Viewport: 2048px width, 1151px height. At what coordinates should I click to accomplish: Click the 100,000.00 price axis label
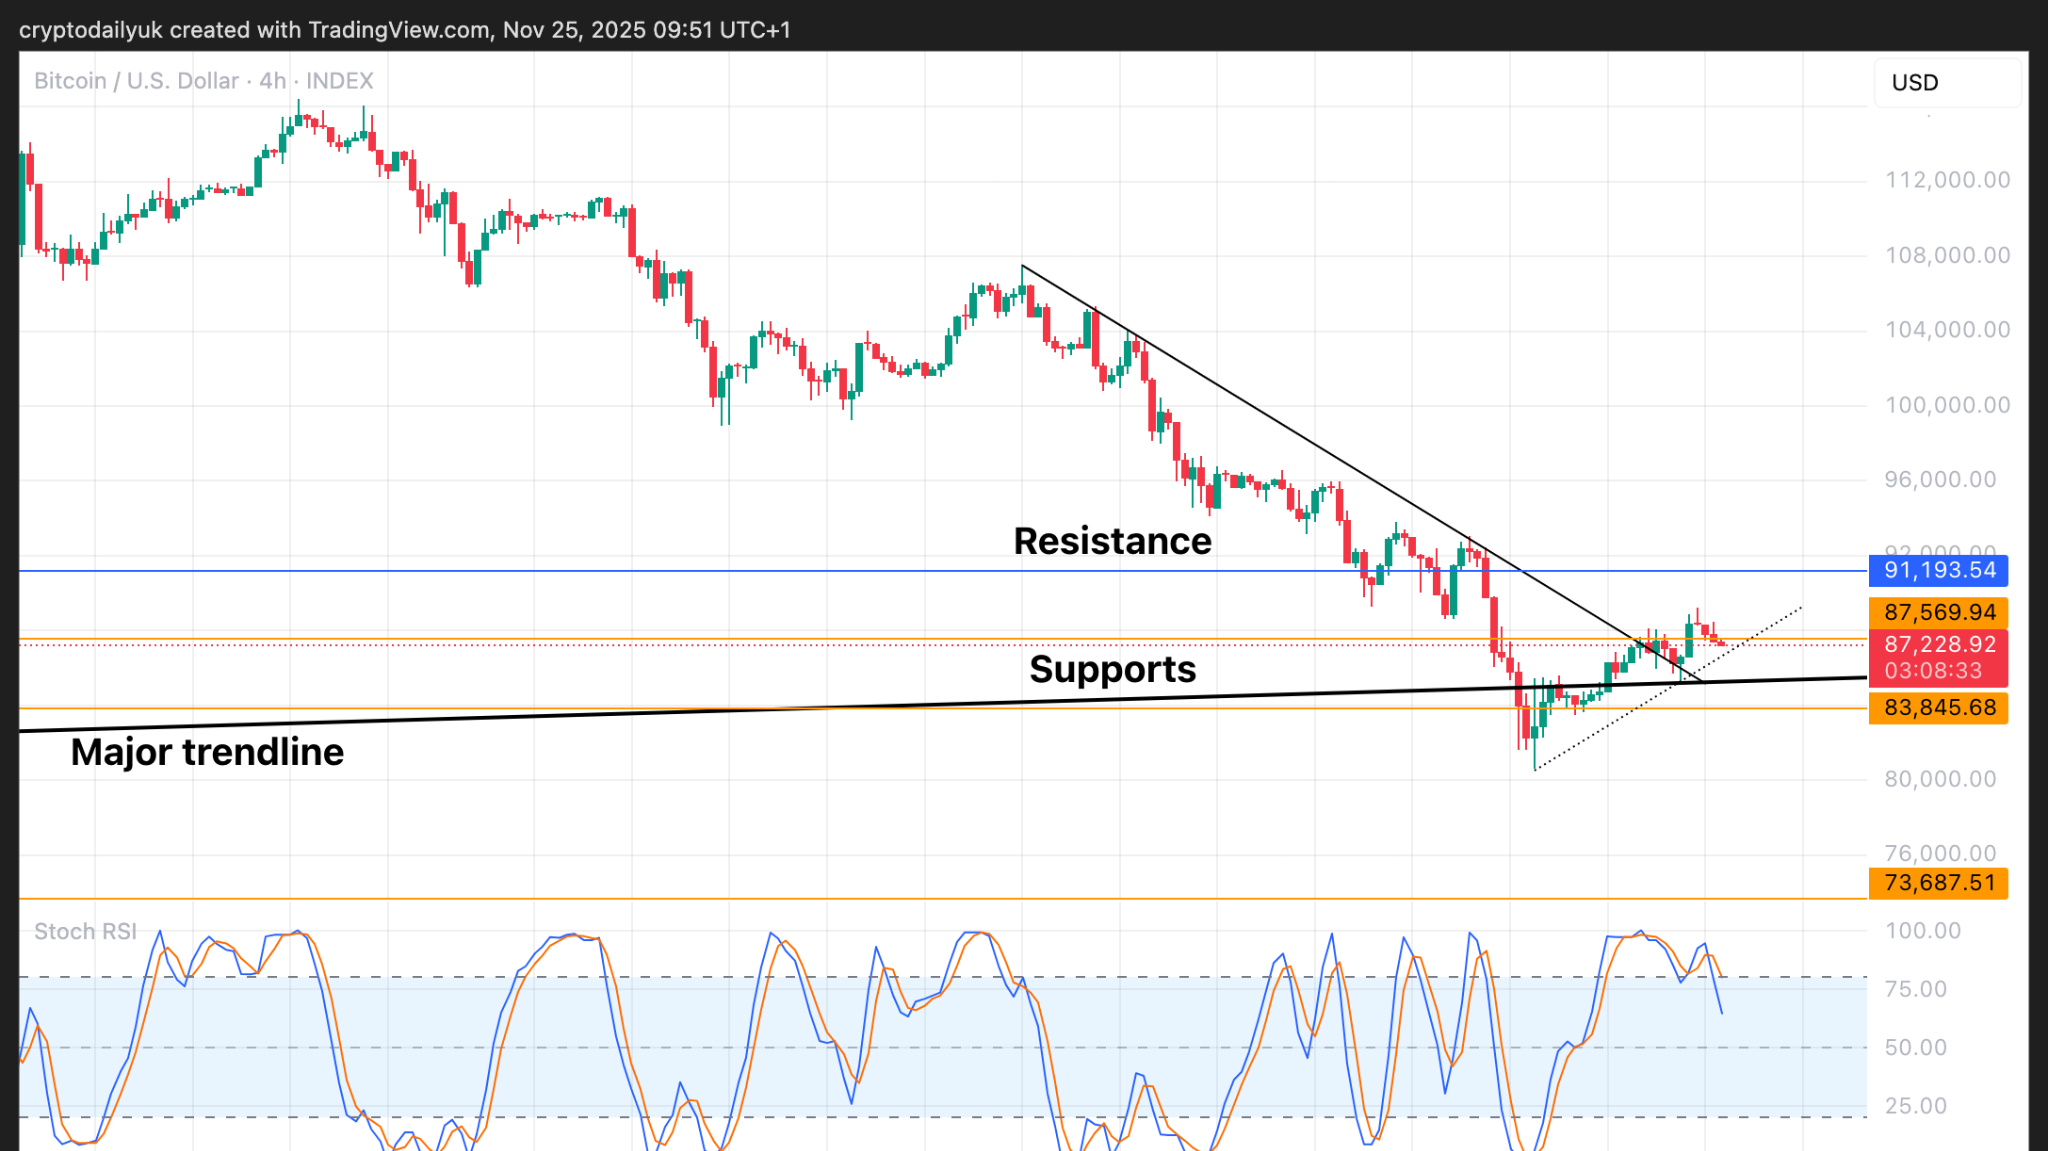(1946, 405)
